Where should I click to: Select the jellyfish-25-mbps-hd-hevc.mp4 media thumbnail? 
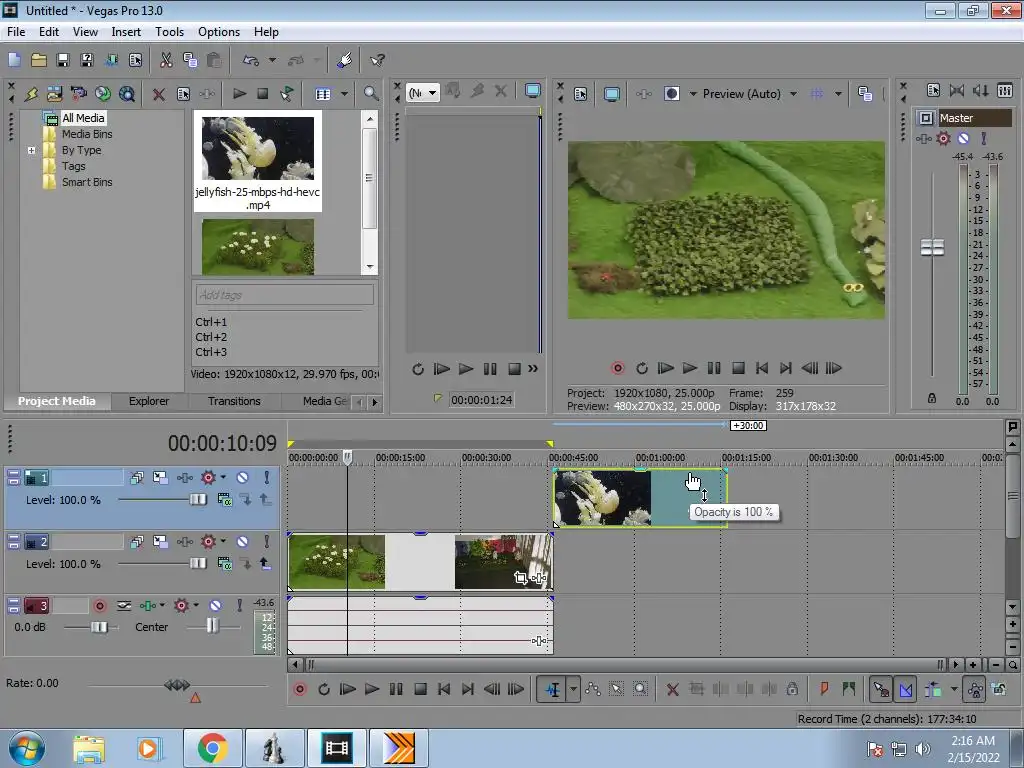pyautogui.click(x=258, y=149)
